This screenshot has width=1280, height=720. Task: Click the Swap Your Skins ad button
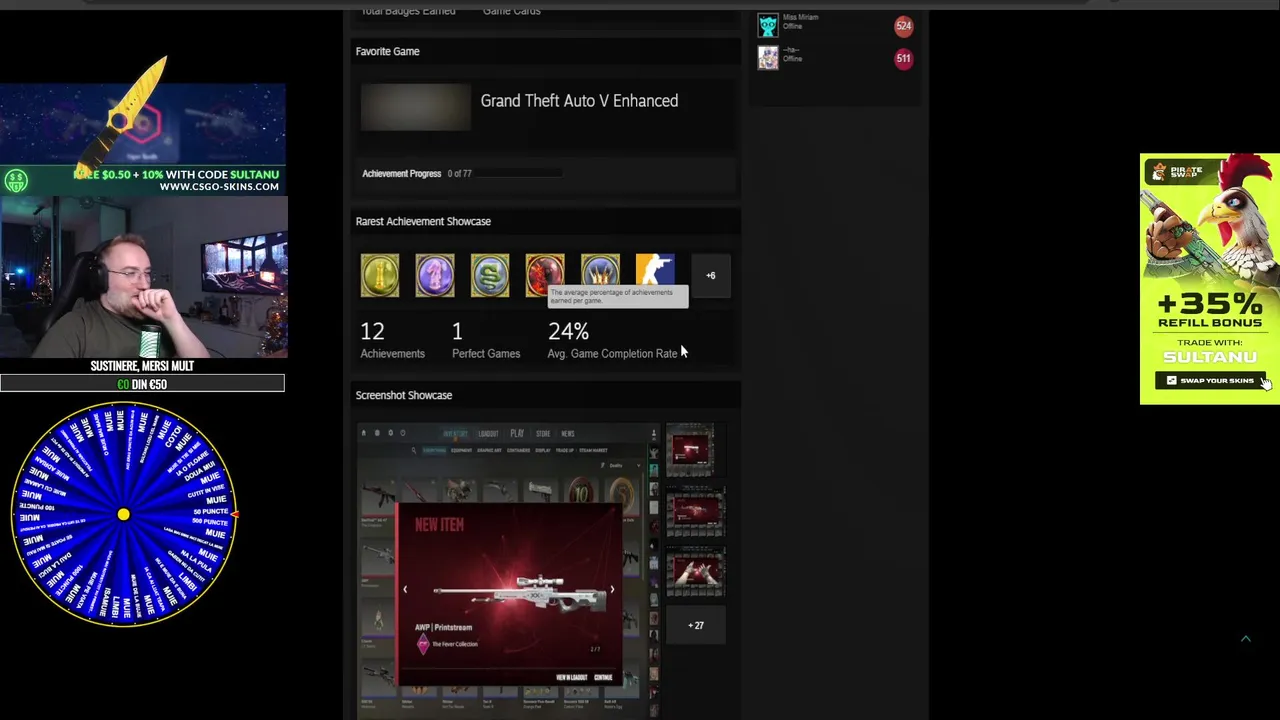pos(1210,380)
